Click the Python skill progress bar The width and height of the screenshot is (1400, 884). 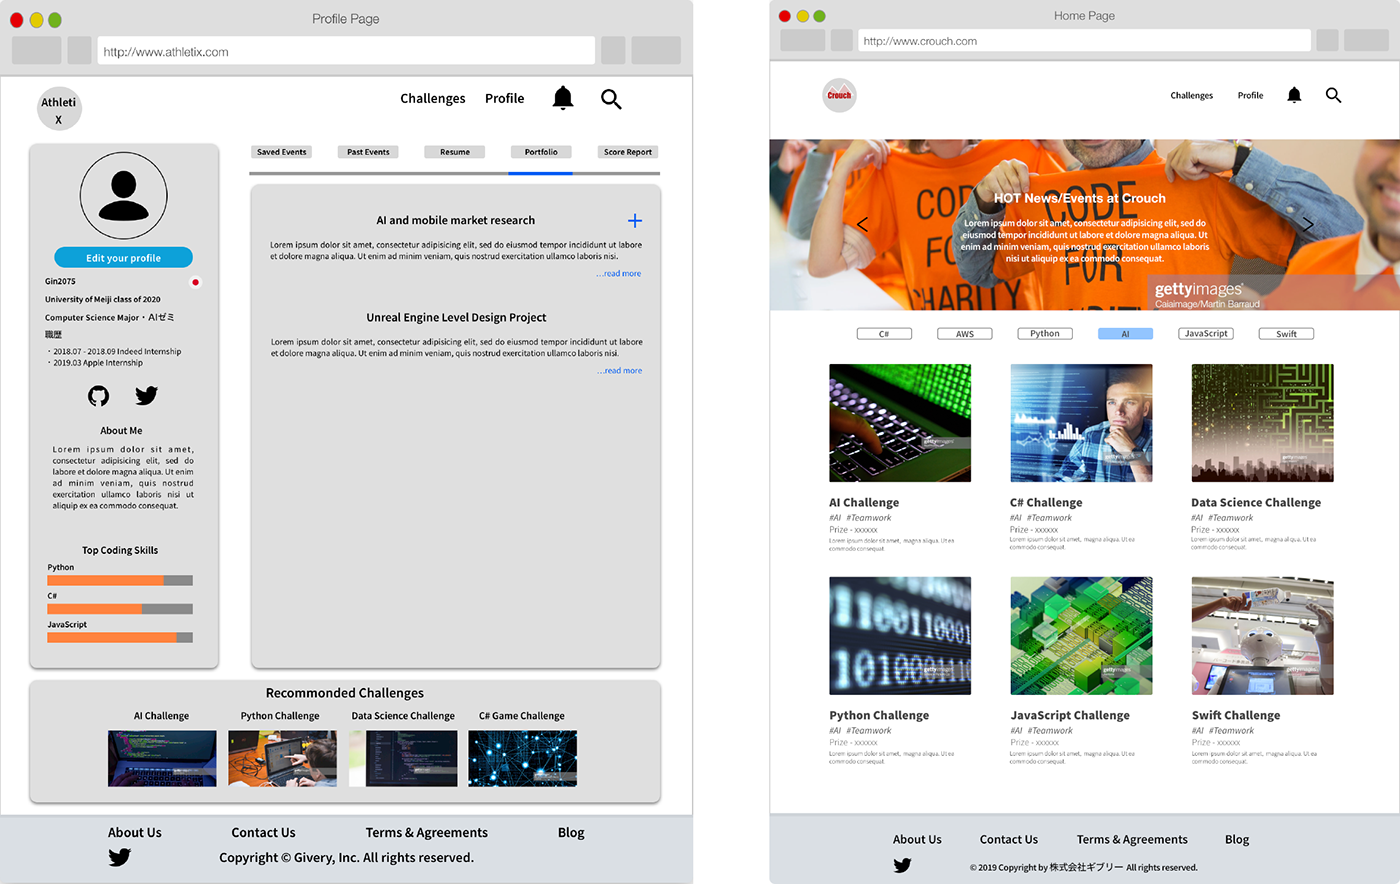(120, 580)
